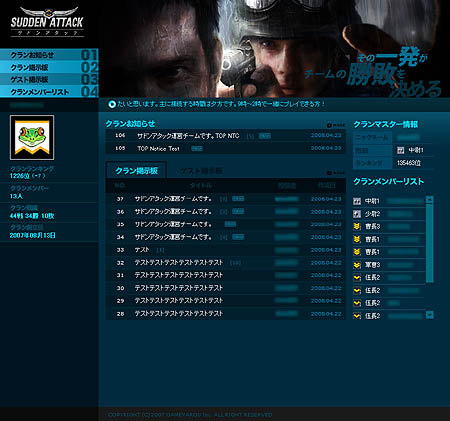
Task: Click clan founding date 2007年08月13日
Action: 33,235
